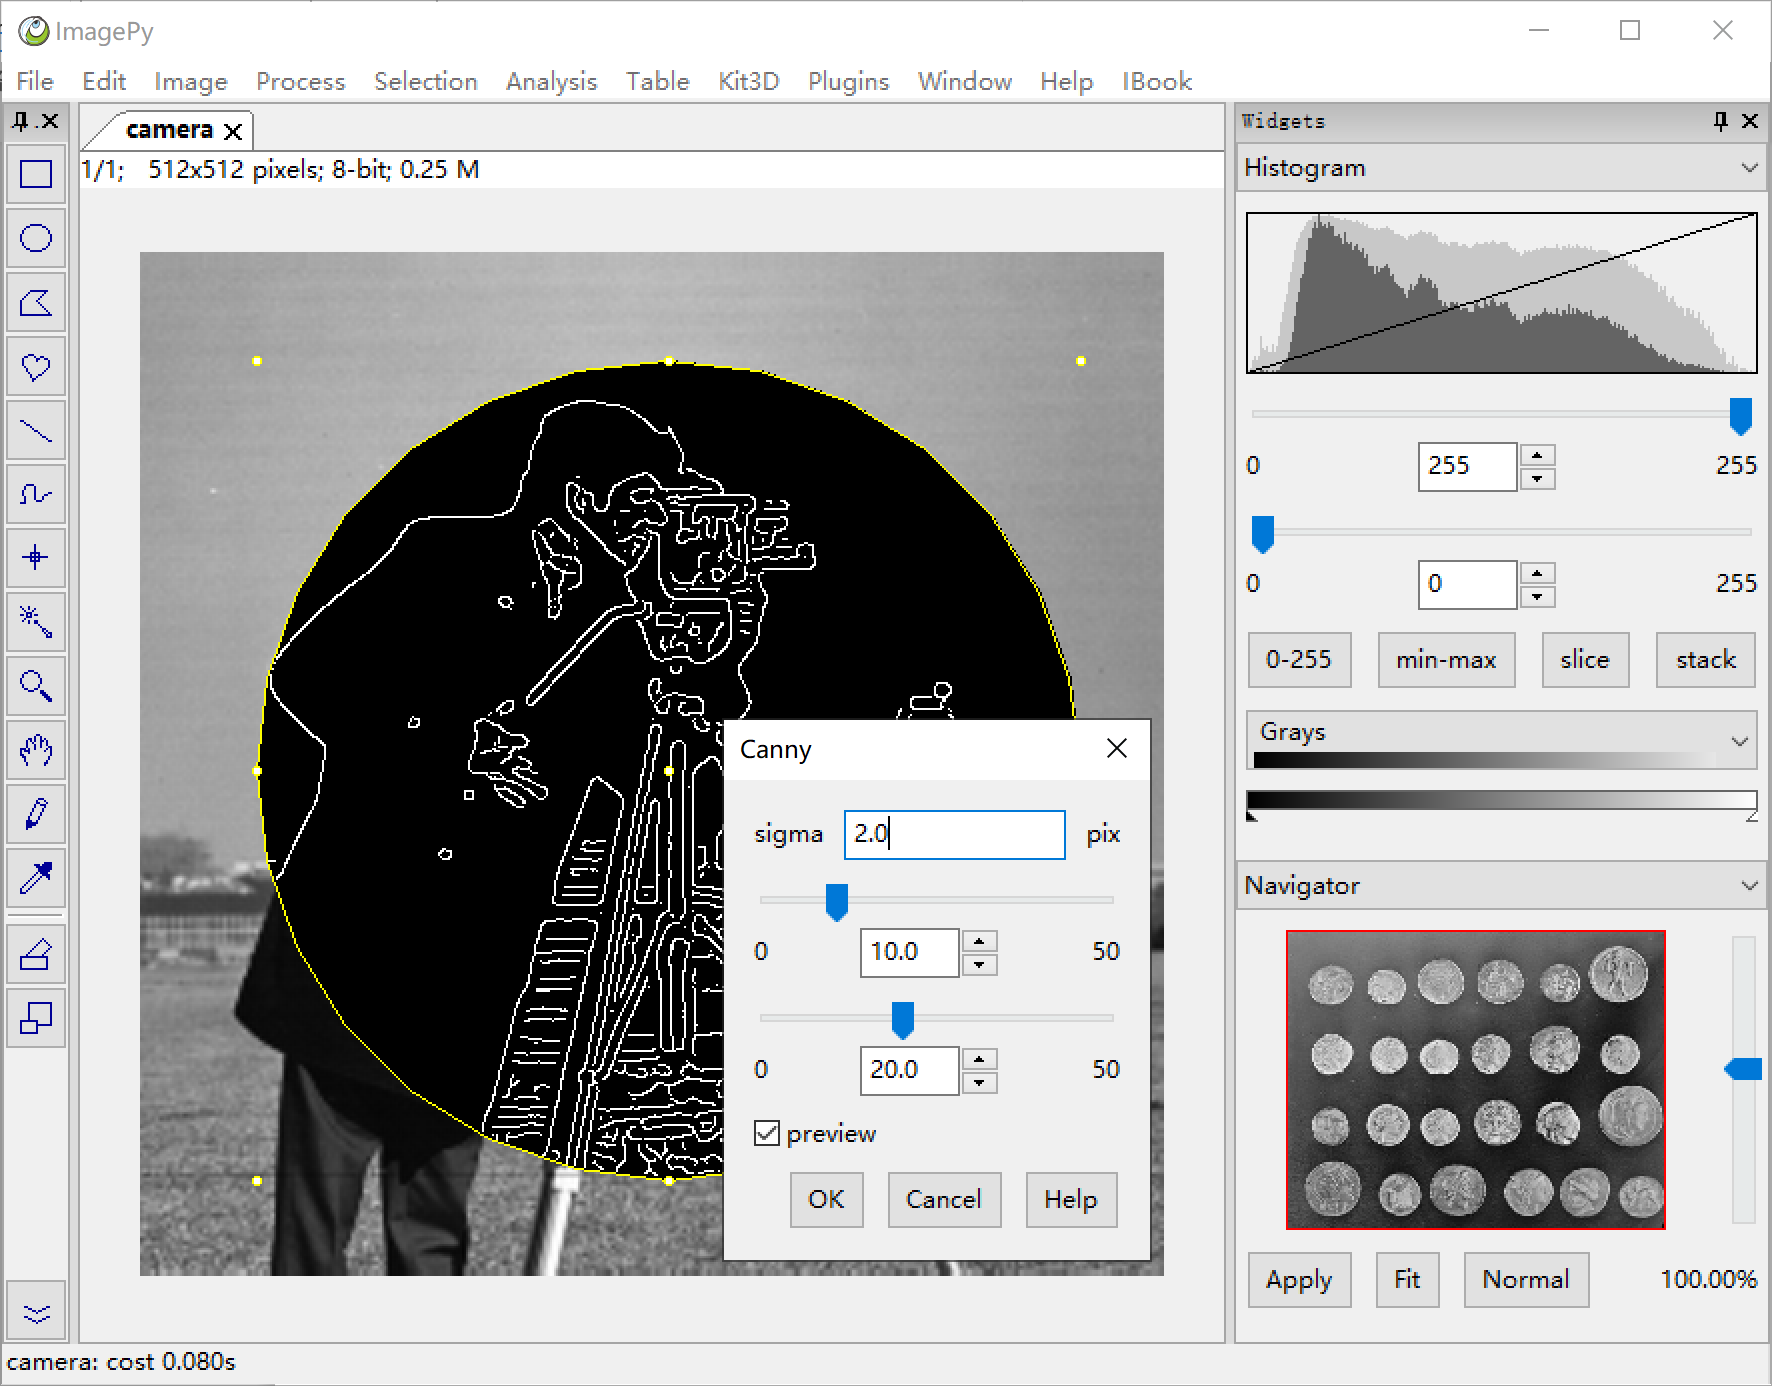Image resolution: width=1772 pixels, height=1386 pixels.
Task: Open the Analysis menu
Action: click(551, 81)
